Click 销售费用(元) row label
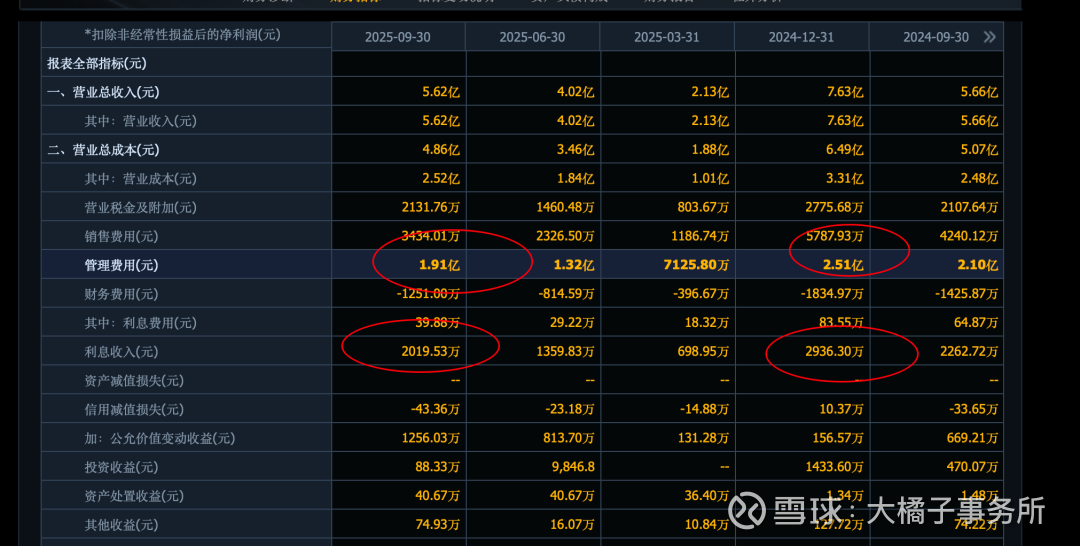 pos(121,236)
